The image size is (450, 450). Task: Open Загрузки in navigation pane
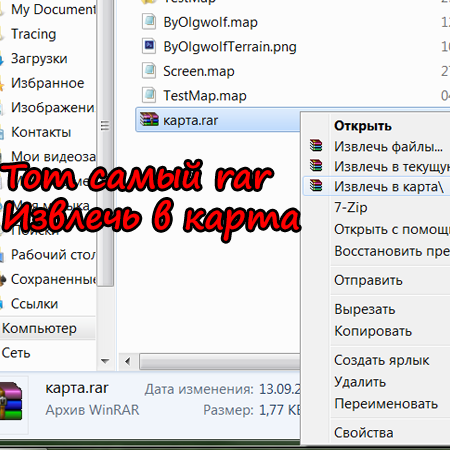39,59
